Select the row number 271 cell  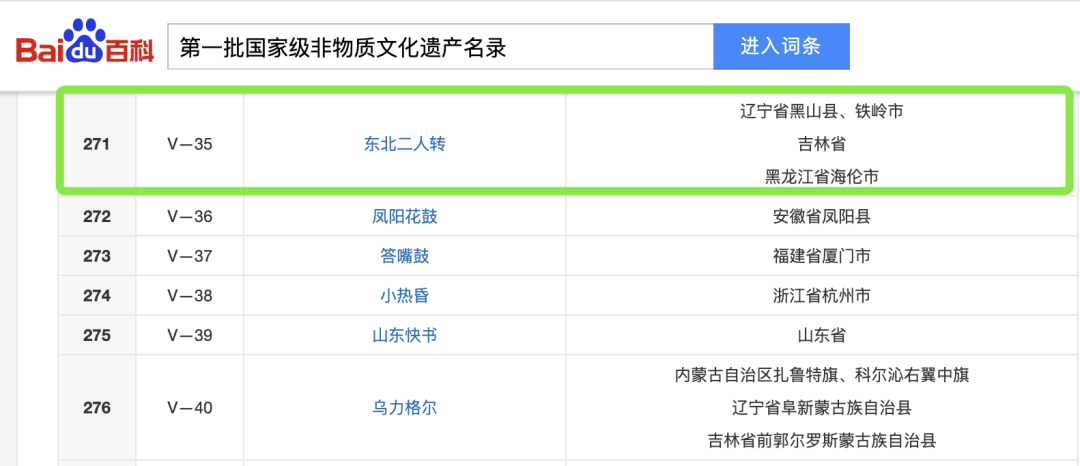click(97, 144)
